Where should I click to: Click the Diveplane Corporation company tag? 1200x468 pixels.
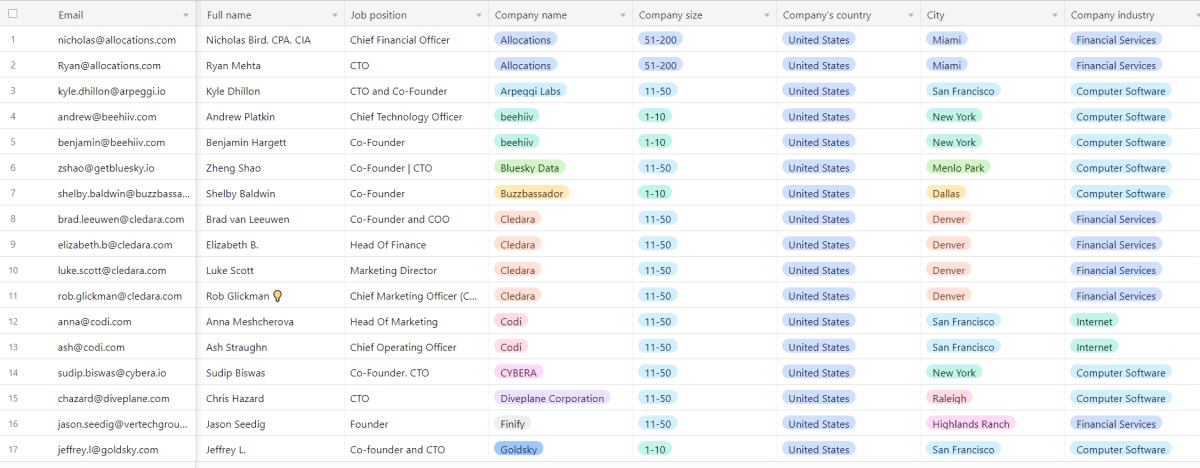(x=551, y=398)
